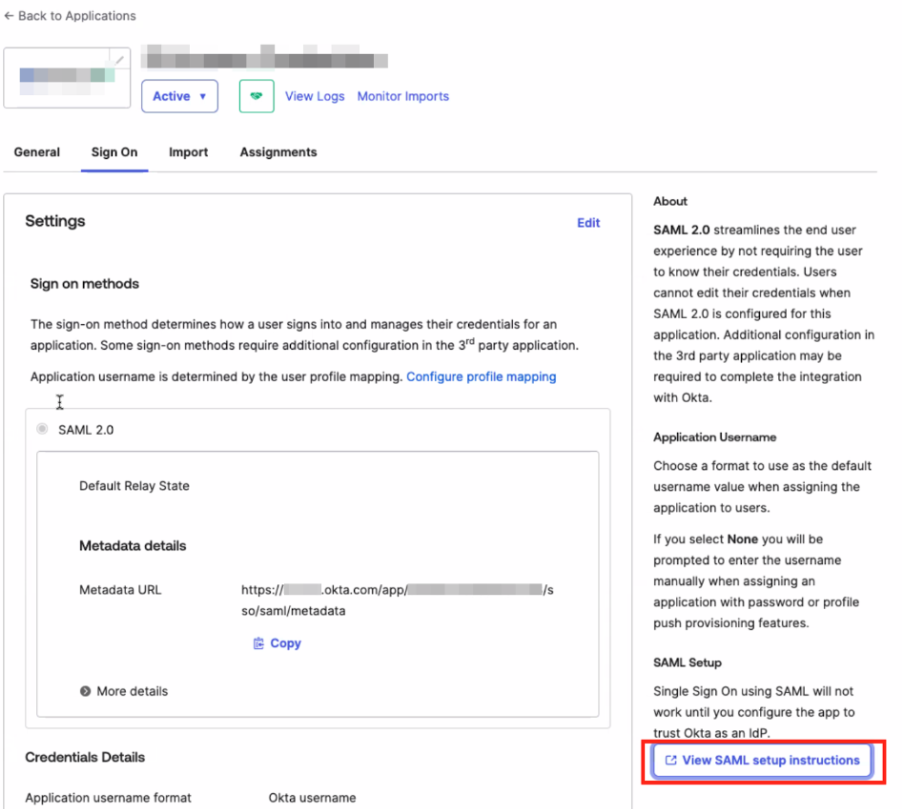Open the Active status dropdown
Image resolution: width=902 pixels, height=809 pixels.
[x=179, y=96]
